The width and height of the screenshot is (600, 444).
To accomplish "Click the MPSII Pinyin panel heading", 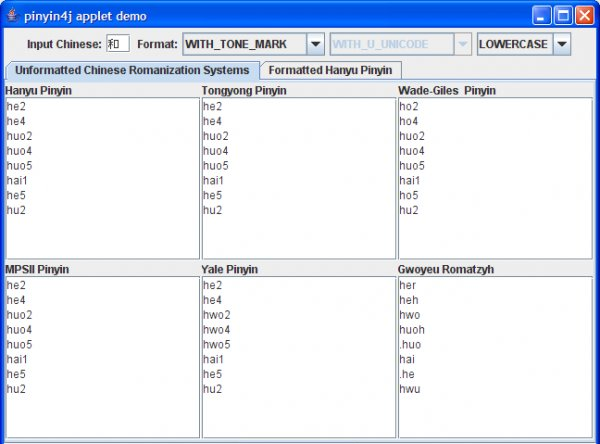I will tap(37, 269).
